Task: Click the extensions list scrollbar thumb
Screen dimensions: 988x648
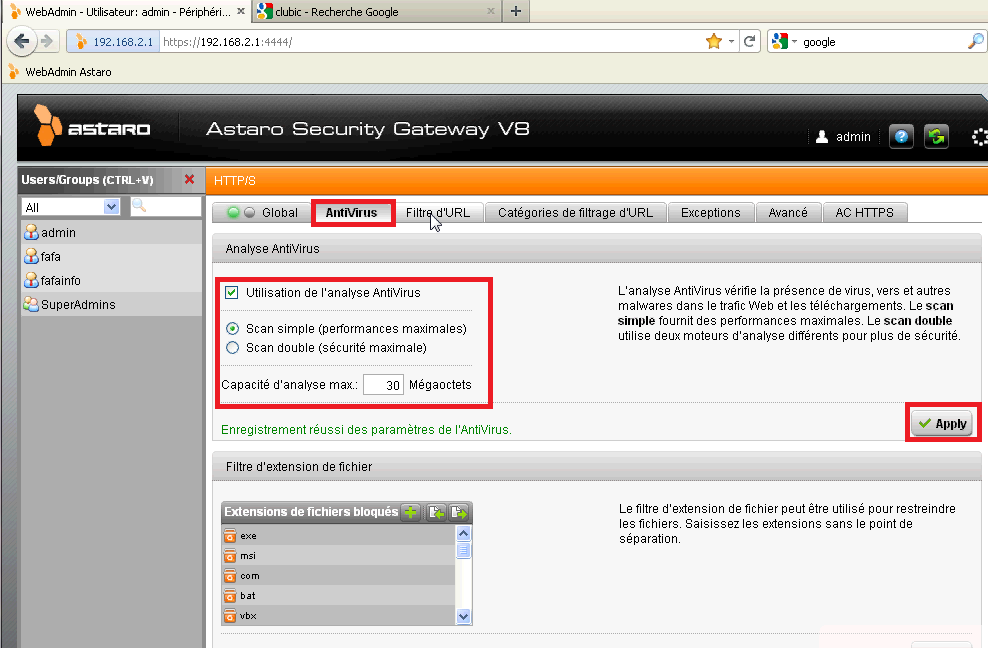Action: 464,550
